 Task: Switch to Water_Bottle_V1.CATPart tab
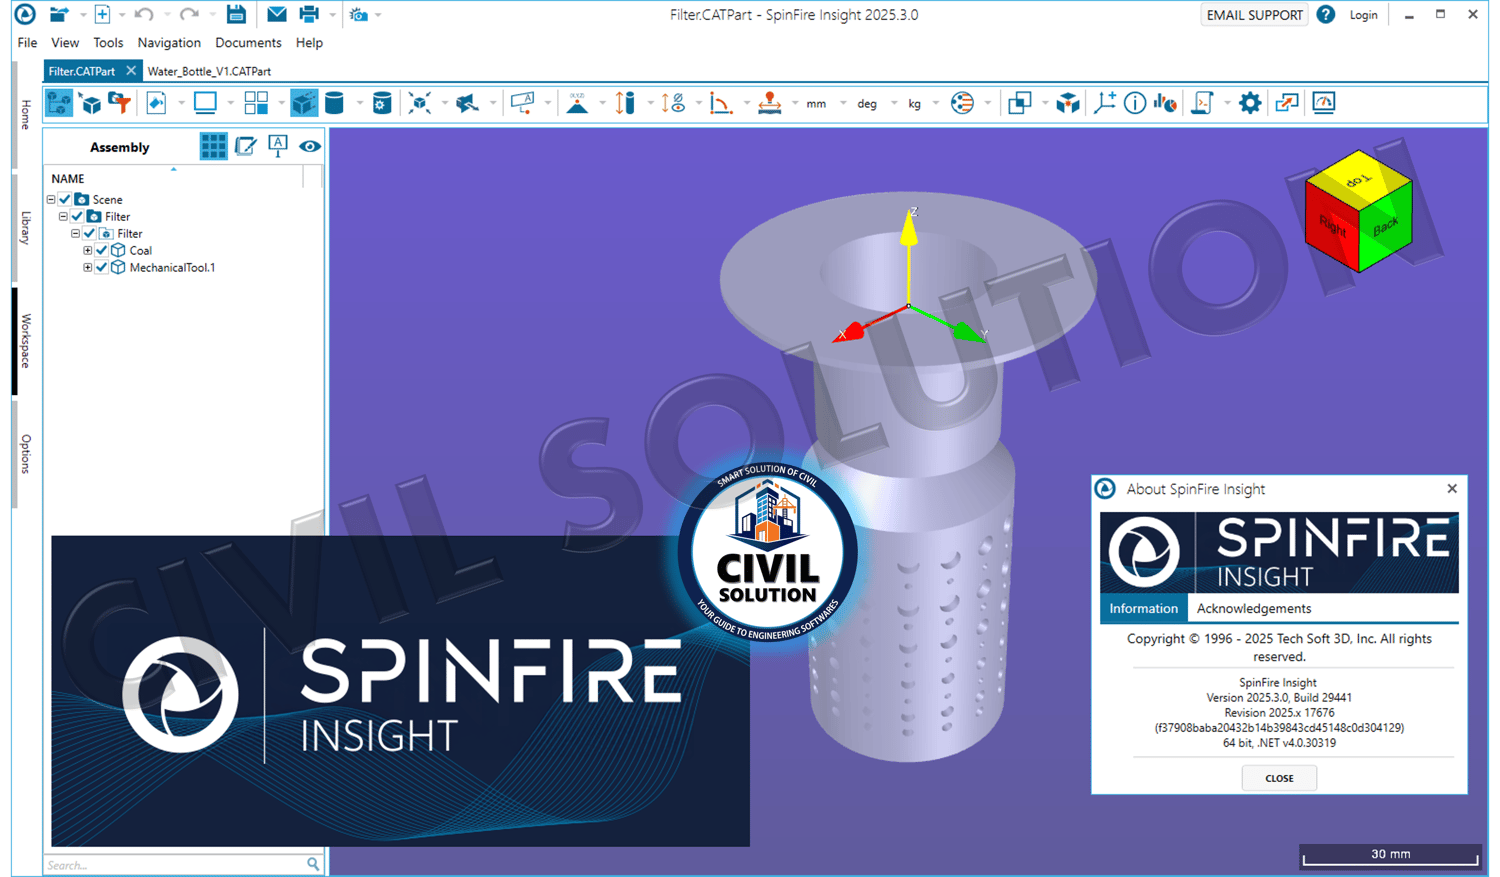pos(209,72)
